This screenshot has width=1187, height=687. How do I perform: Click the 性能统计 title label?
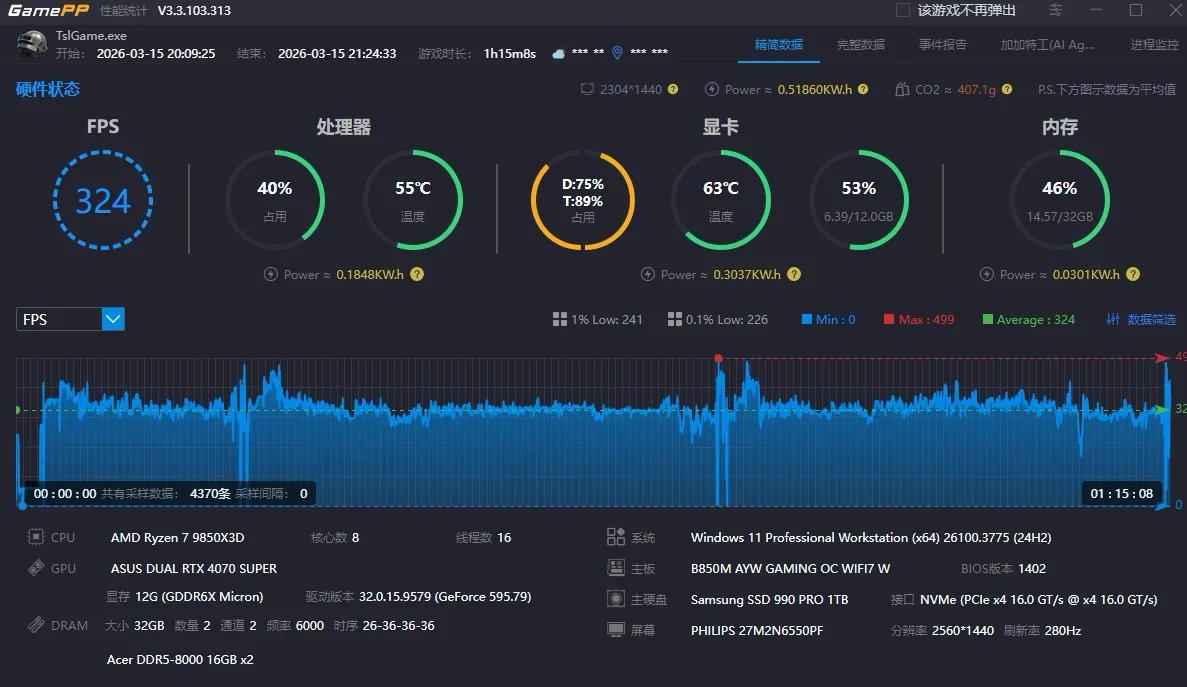123,11
